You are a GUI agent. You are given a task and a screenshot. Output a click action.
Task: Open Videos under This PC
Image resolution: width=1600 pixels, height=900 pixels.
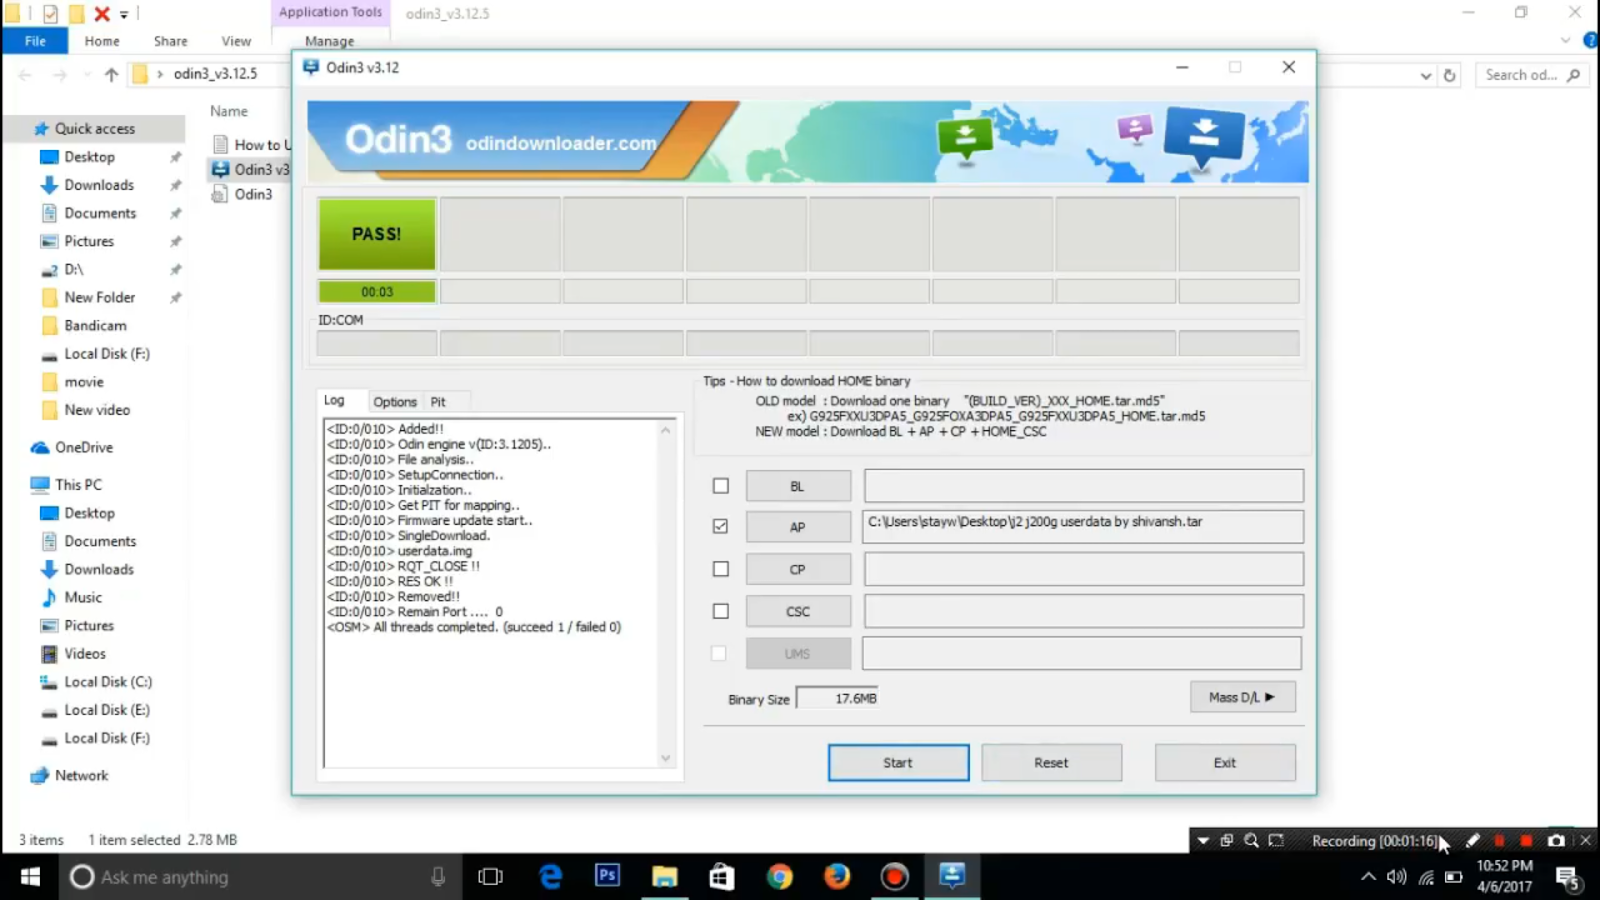pyautogui.click(x=85, y=653)
